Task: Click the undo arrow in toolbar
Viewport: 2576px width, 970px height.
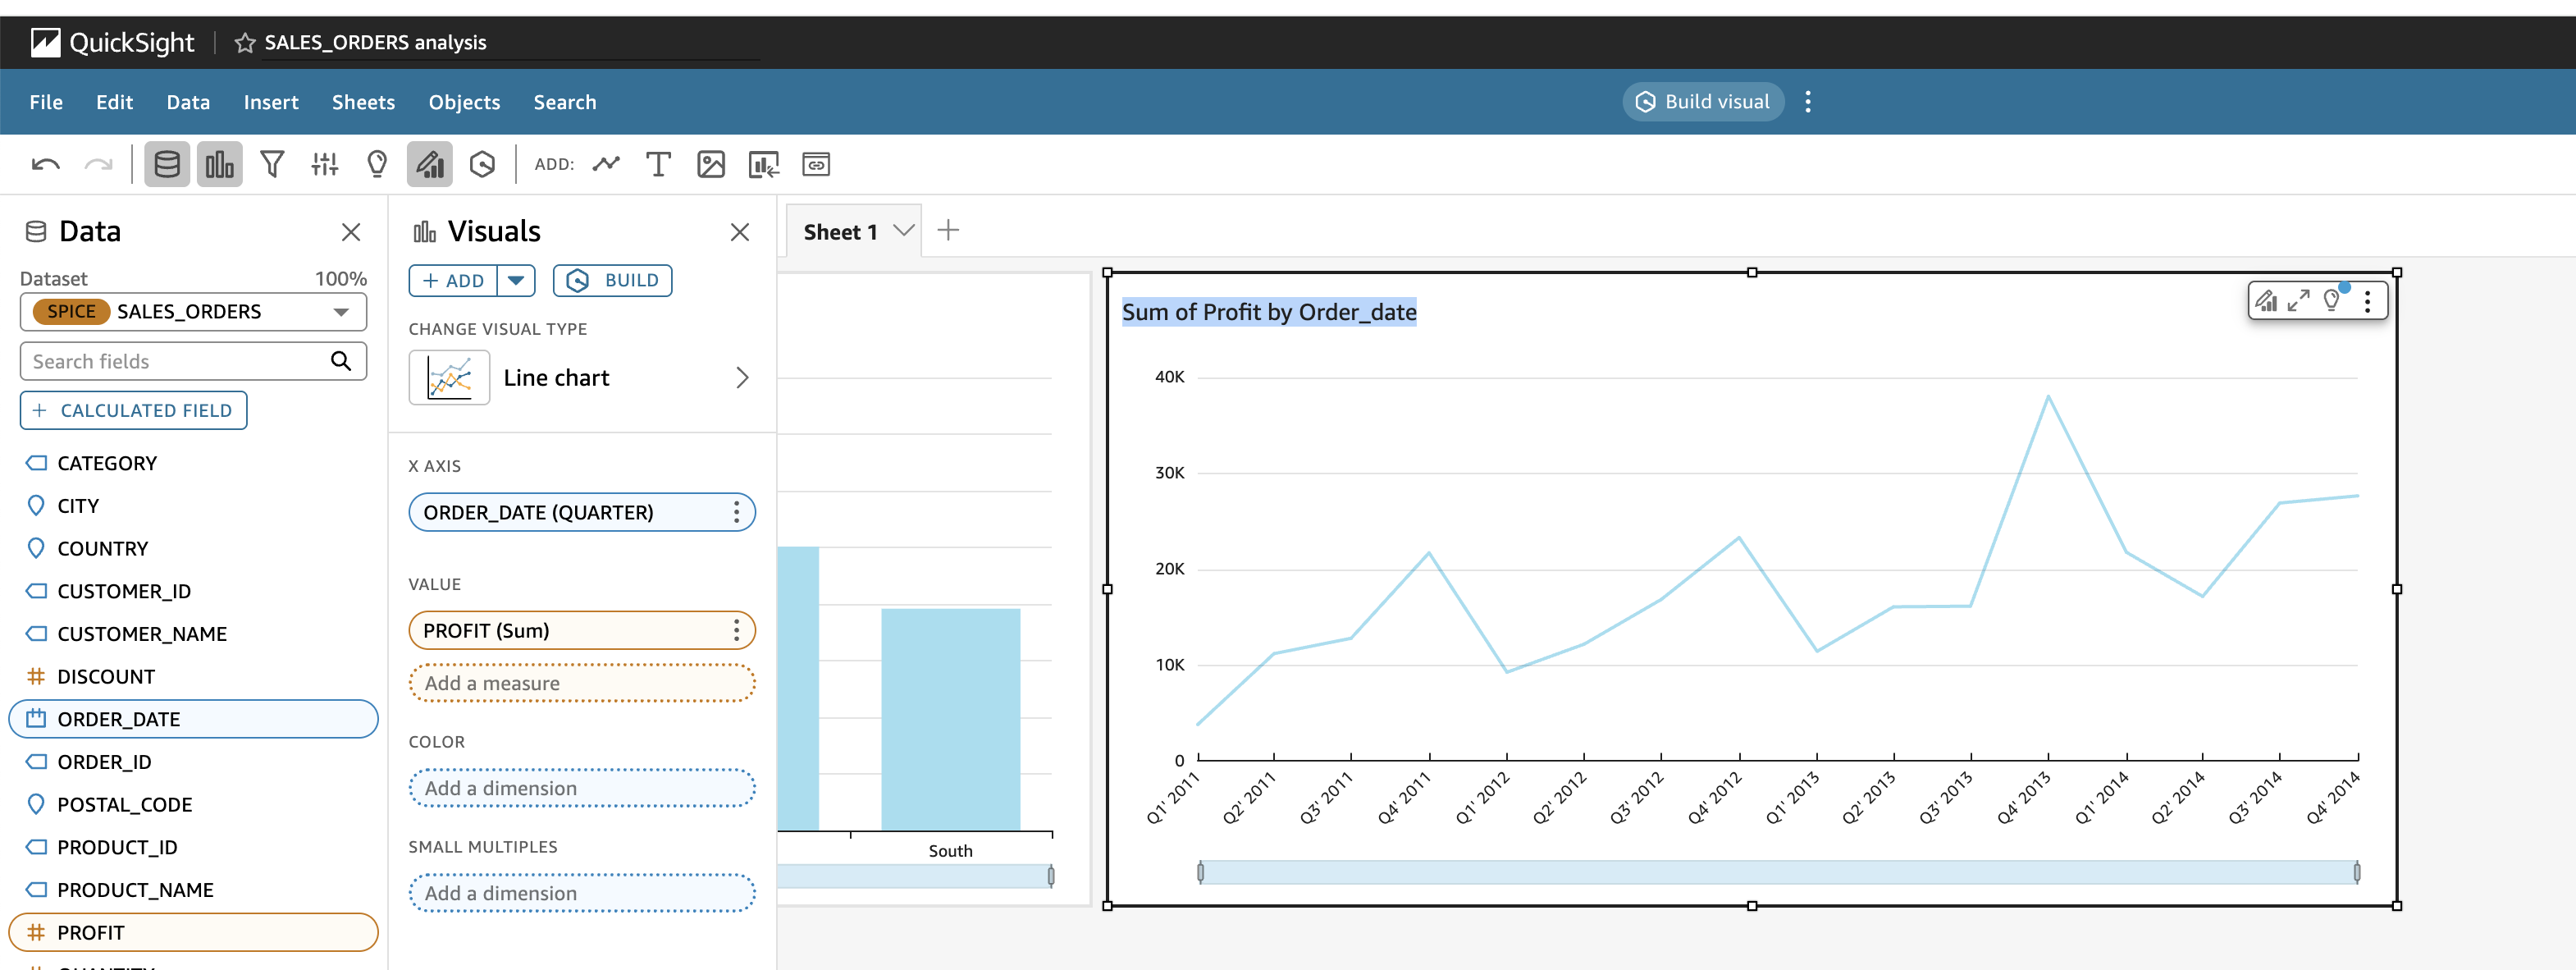Action: pos(46,164)
